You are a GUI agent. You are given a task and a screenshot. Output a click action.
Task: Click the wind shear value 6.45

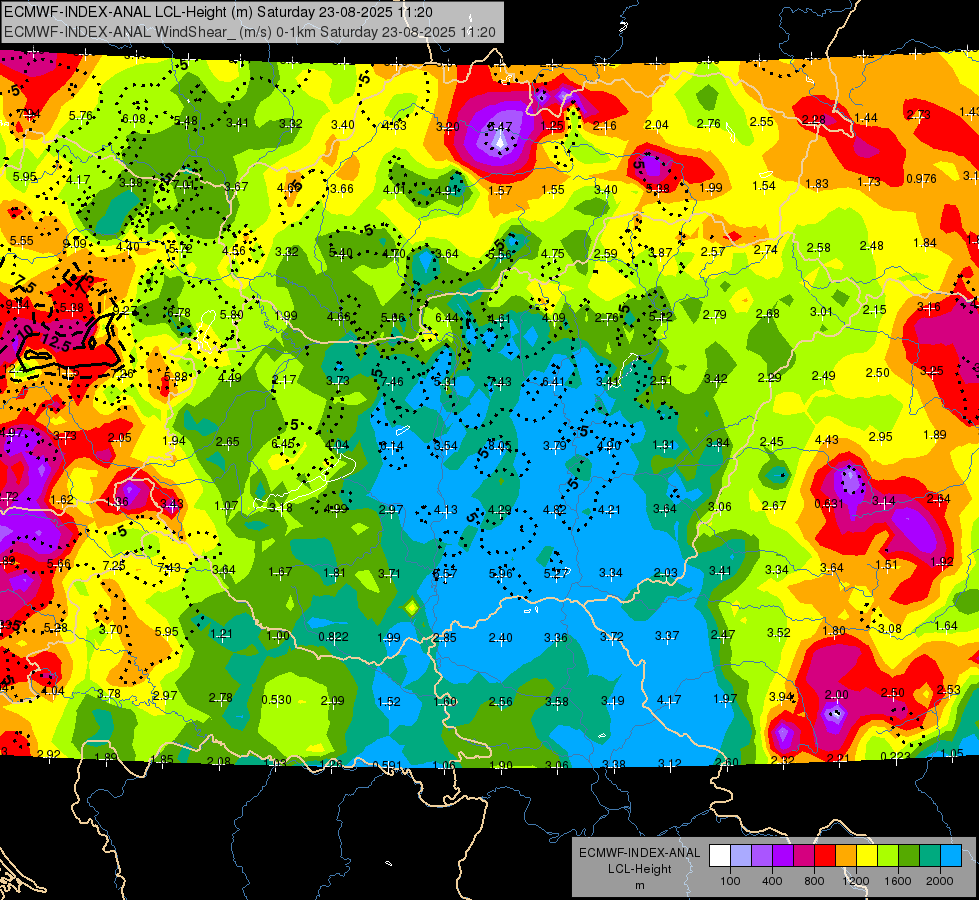coord(283,443)
